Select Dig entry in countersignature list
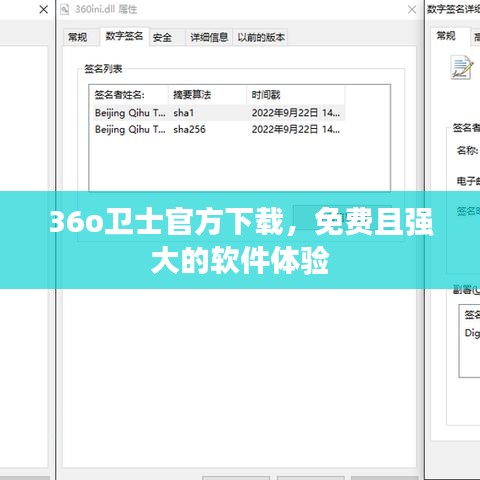Viewport: 480px width, 480px height. pos(472,333)
